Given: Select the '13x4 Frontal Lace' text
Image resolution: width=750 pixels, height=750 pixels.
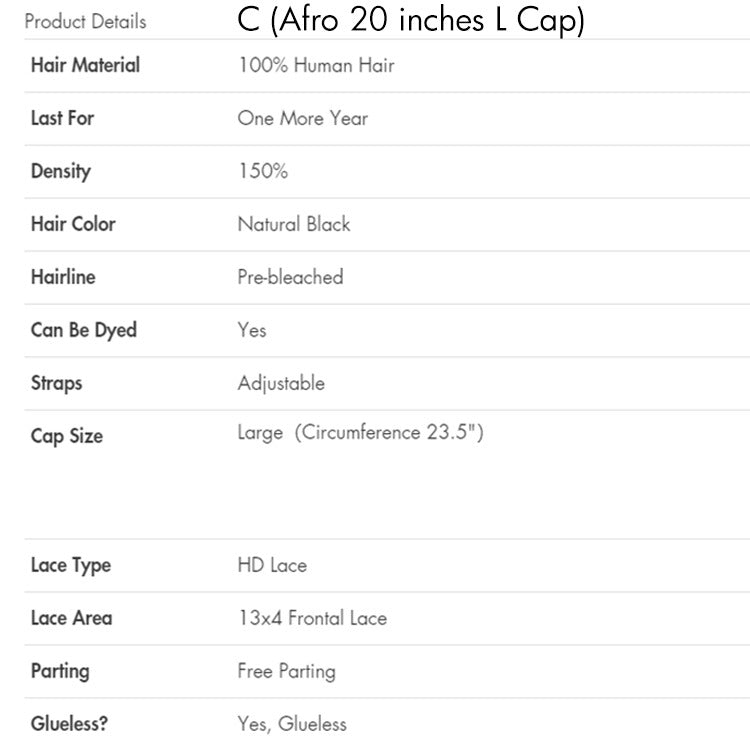Looking at the screenshot, I should click(x=312, y=618).
